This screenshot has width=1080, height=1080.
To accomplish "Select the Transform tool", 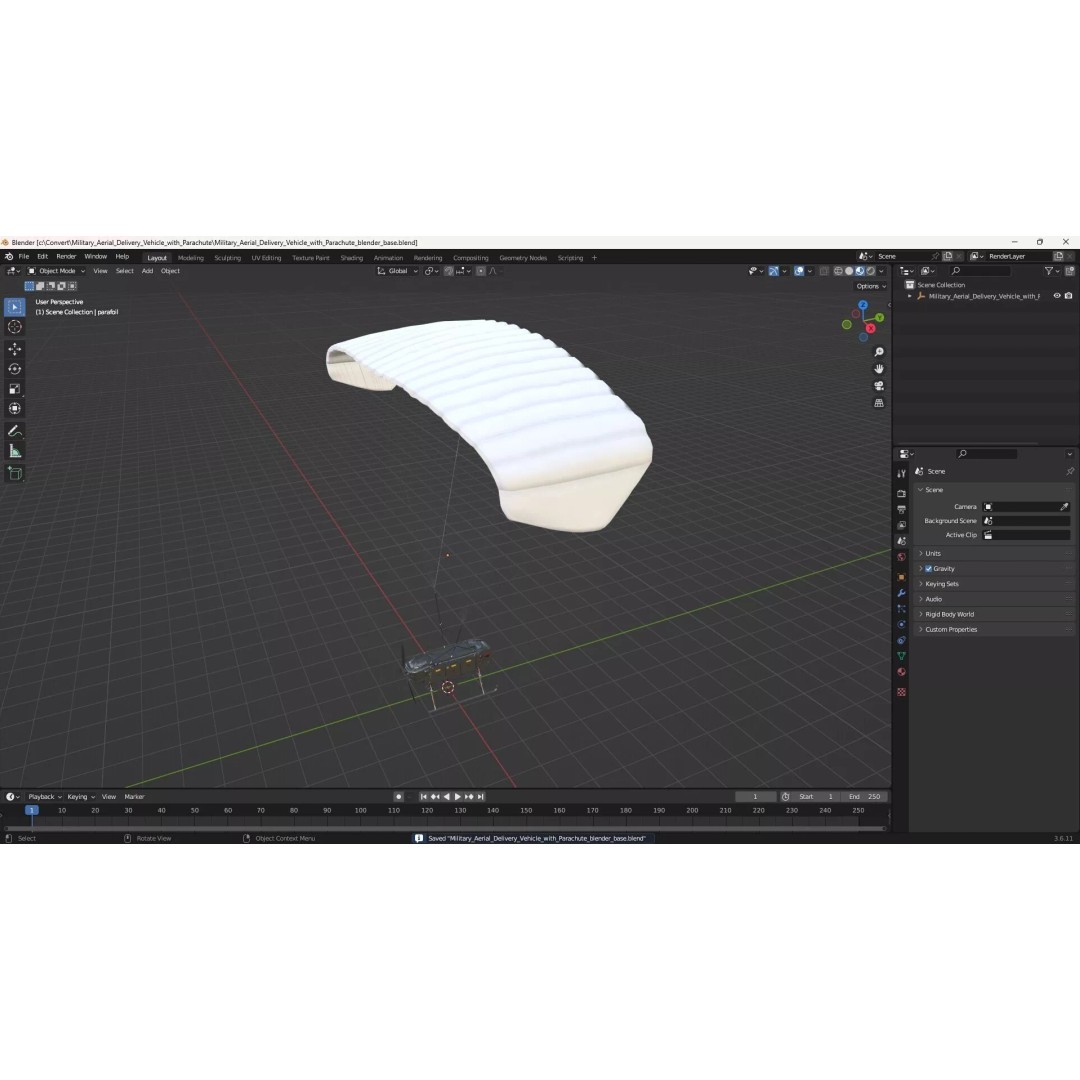I will pyautogui.click(x=14, y=409).
